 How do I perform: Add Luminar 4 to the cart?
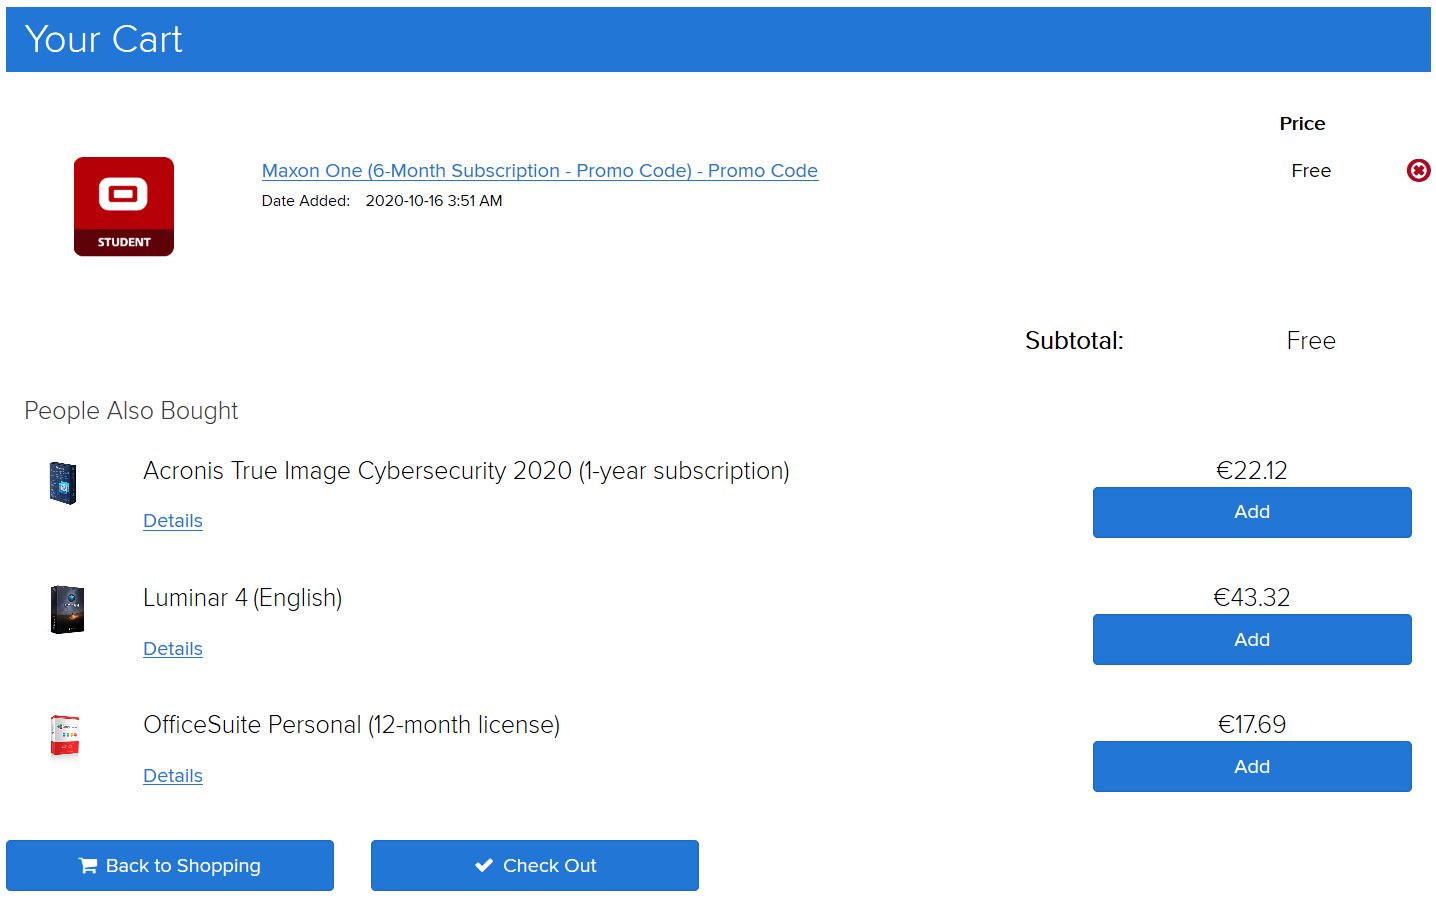(x=1252, y=640)
